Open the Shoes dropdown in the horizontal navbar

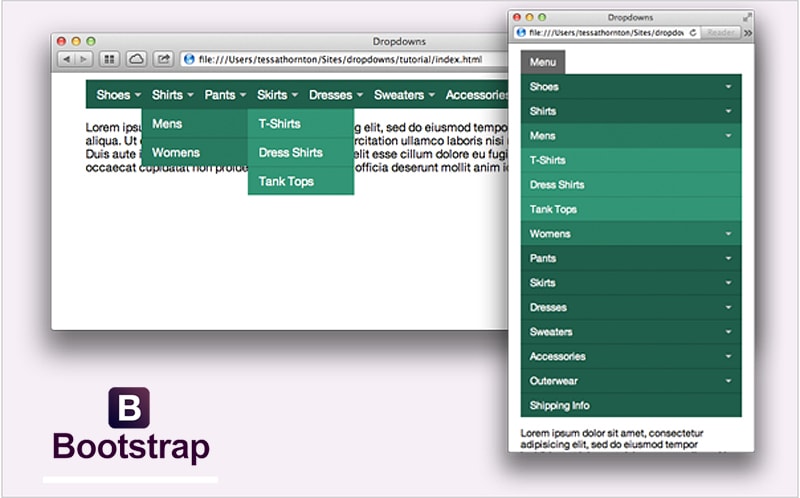coord(118,95)
